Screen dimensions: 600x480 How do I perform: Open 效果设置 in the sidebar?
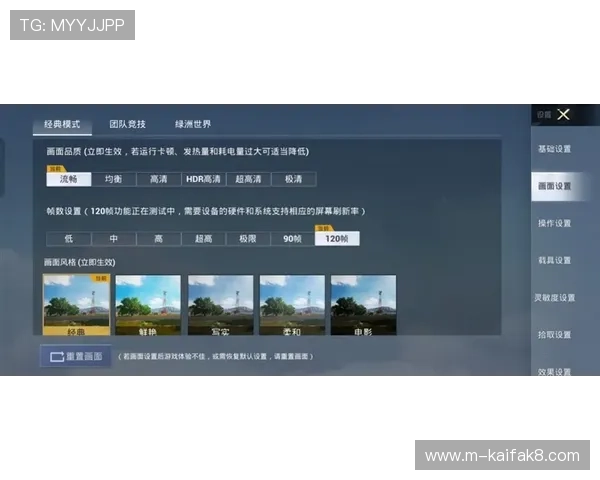tap(554, 371)
